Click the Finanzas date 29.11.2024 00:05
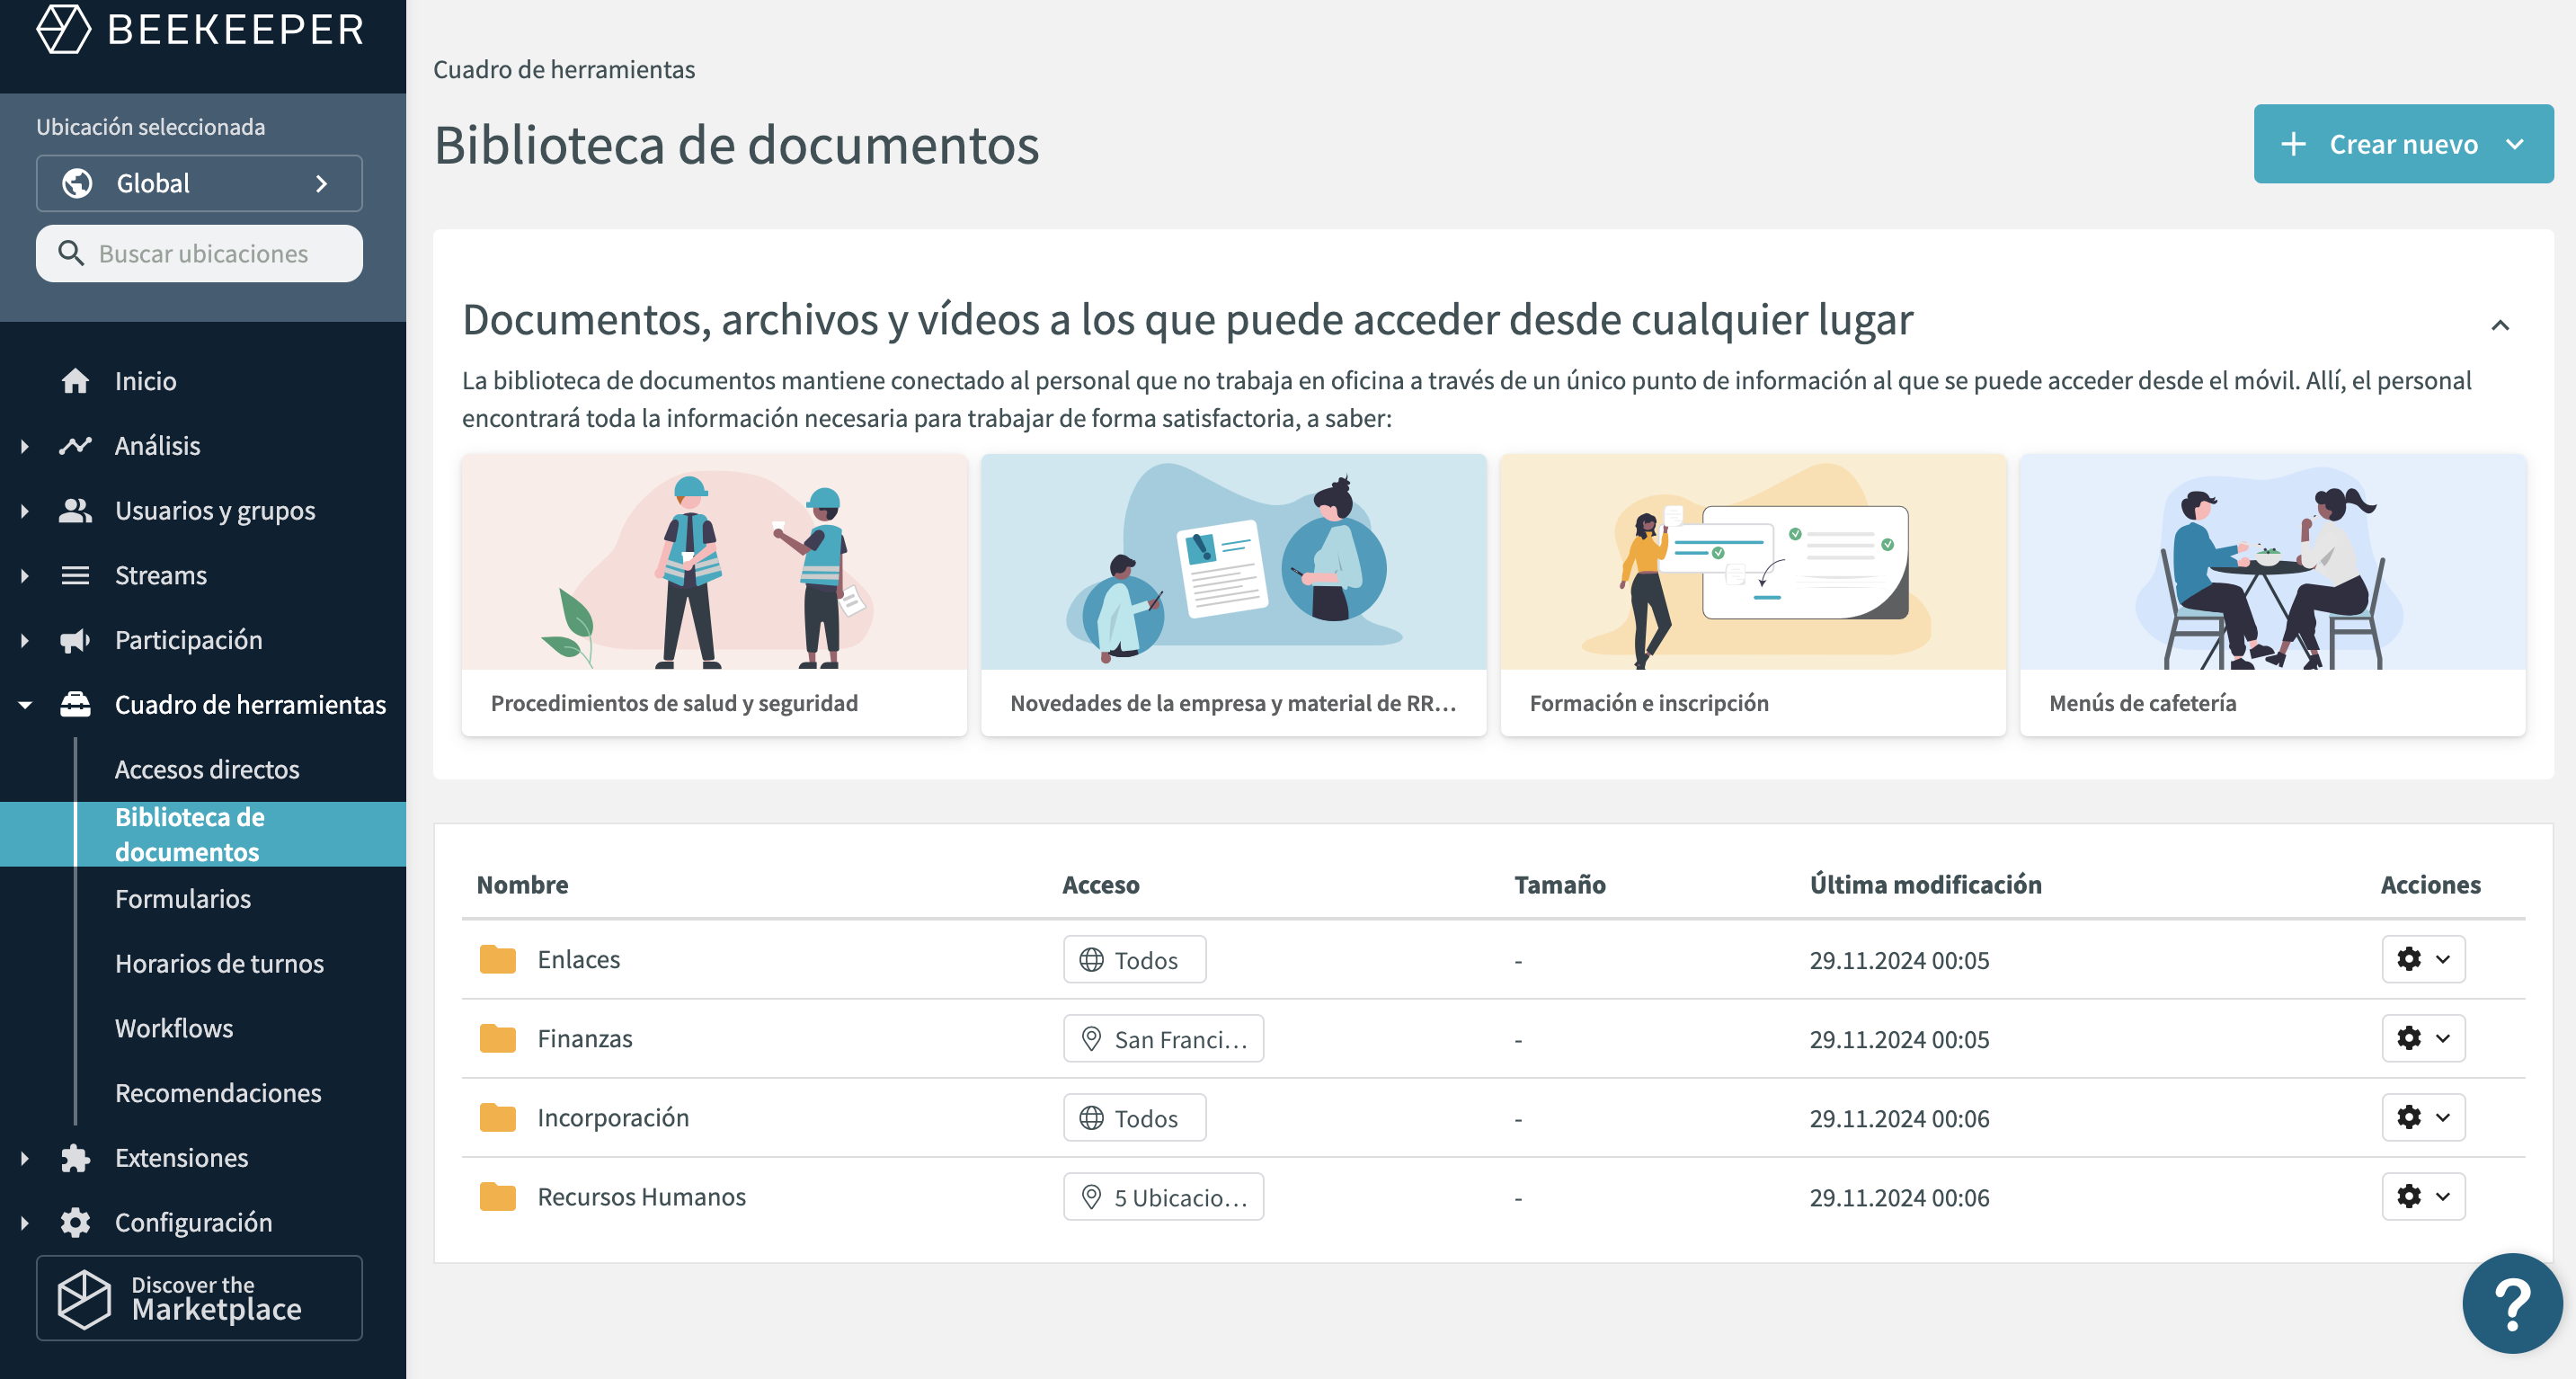Viewport: 2576px width, 1379px height. (1899, 1039)
